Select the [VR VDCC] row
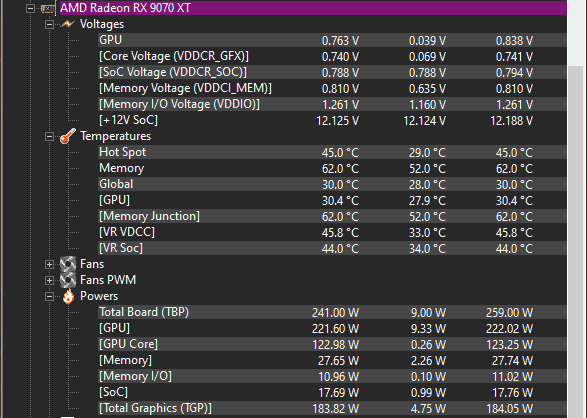Screen dimensions: 587x418 [x=332, y=232]
